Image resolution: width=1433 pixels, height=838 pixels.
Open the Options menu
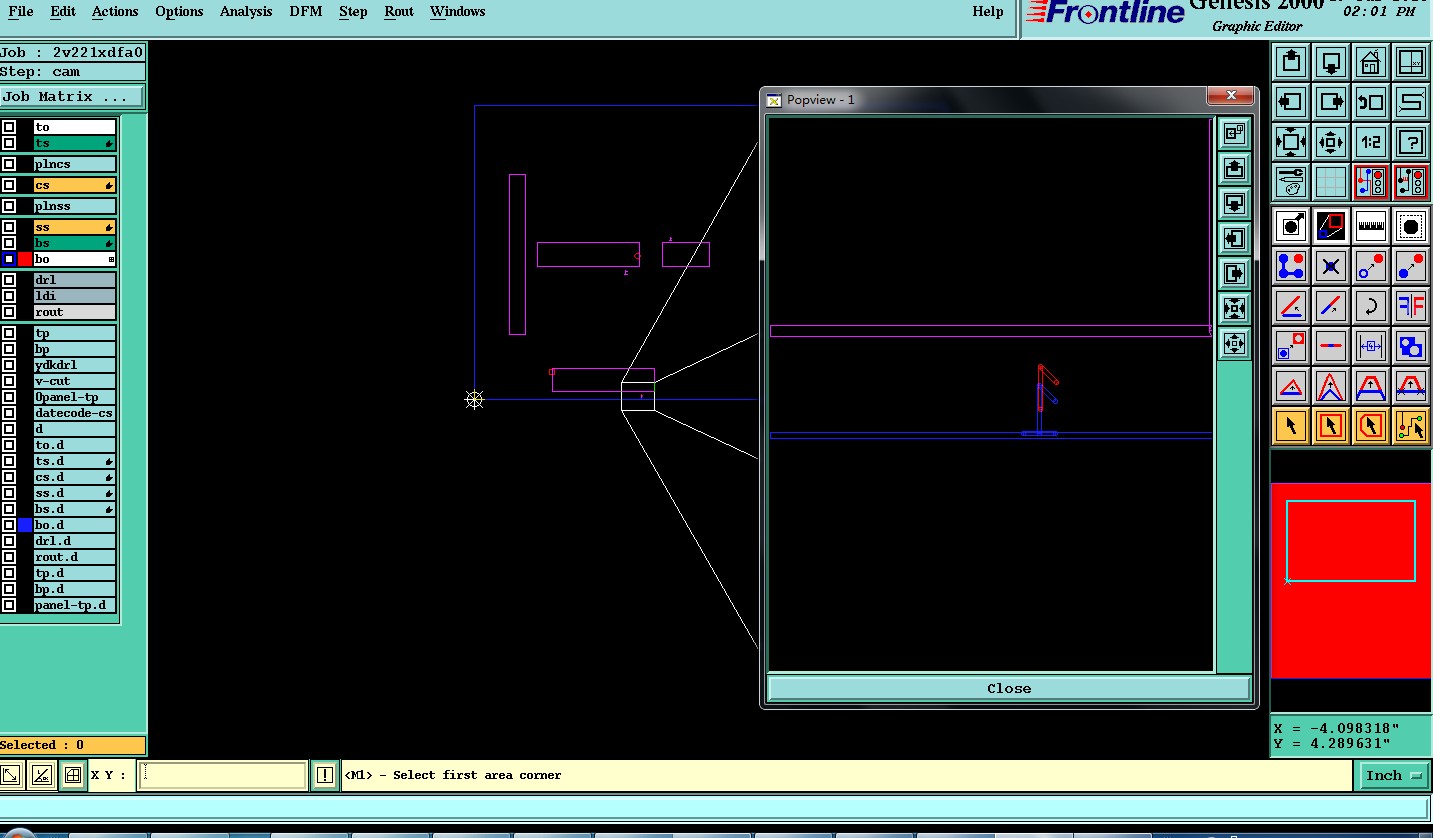coord(179,12)
